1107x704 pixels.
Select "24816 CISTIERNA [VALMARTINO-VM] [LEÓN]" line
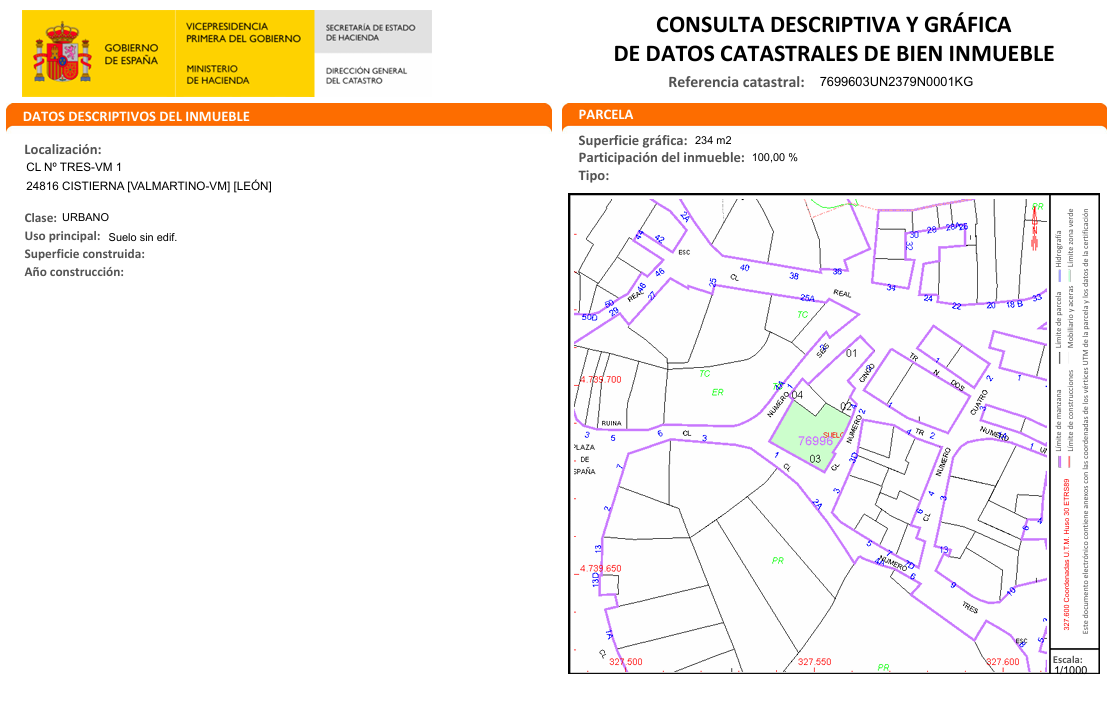click(x=149, y=186)
